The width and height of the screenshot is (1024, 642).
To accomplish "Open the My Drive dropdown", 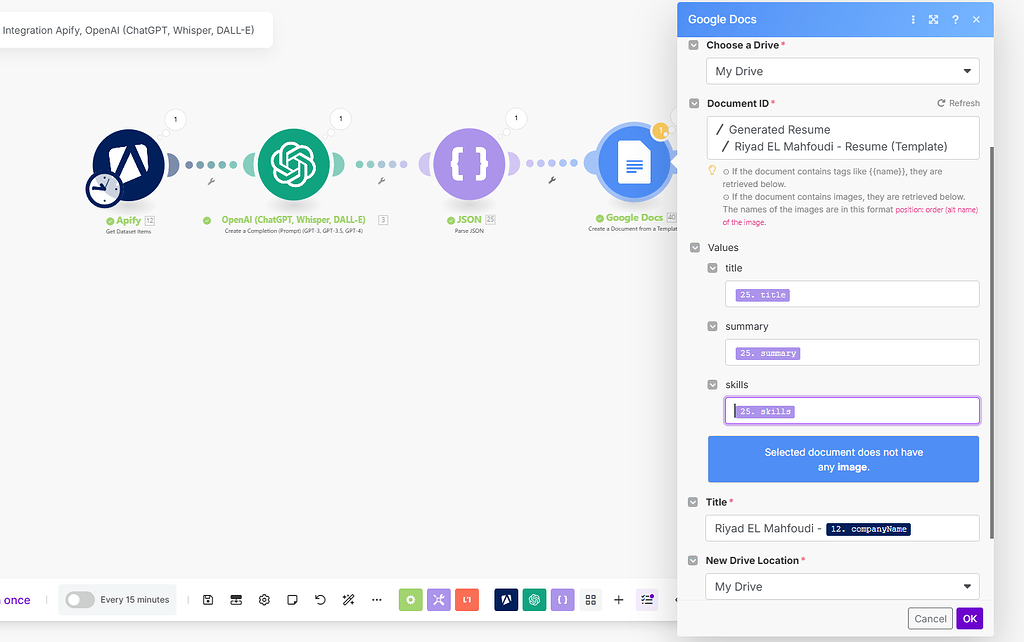I will coord(843,71).
